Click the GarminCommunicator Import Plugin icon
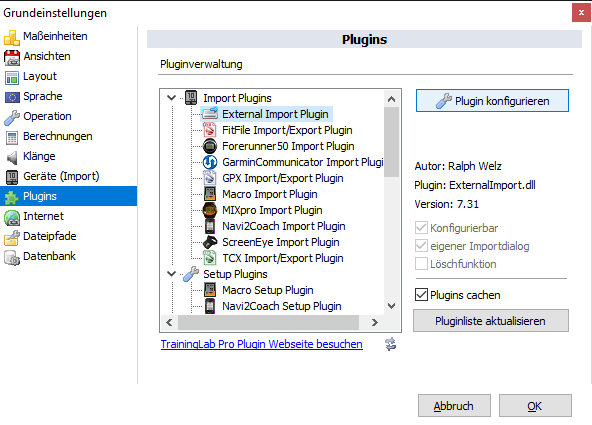 coord(210,162)
